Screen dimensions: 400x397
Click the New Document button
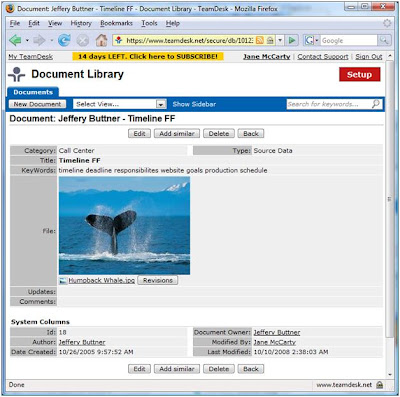[x=37, y=104]
